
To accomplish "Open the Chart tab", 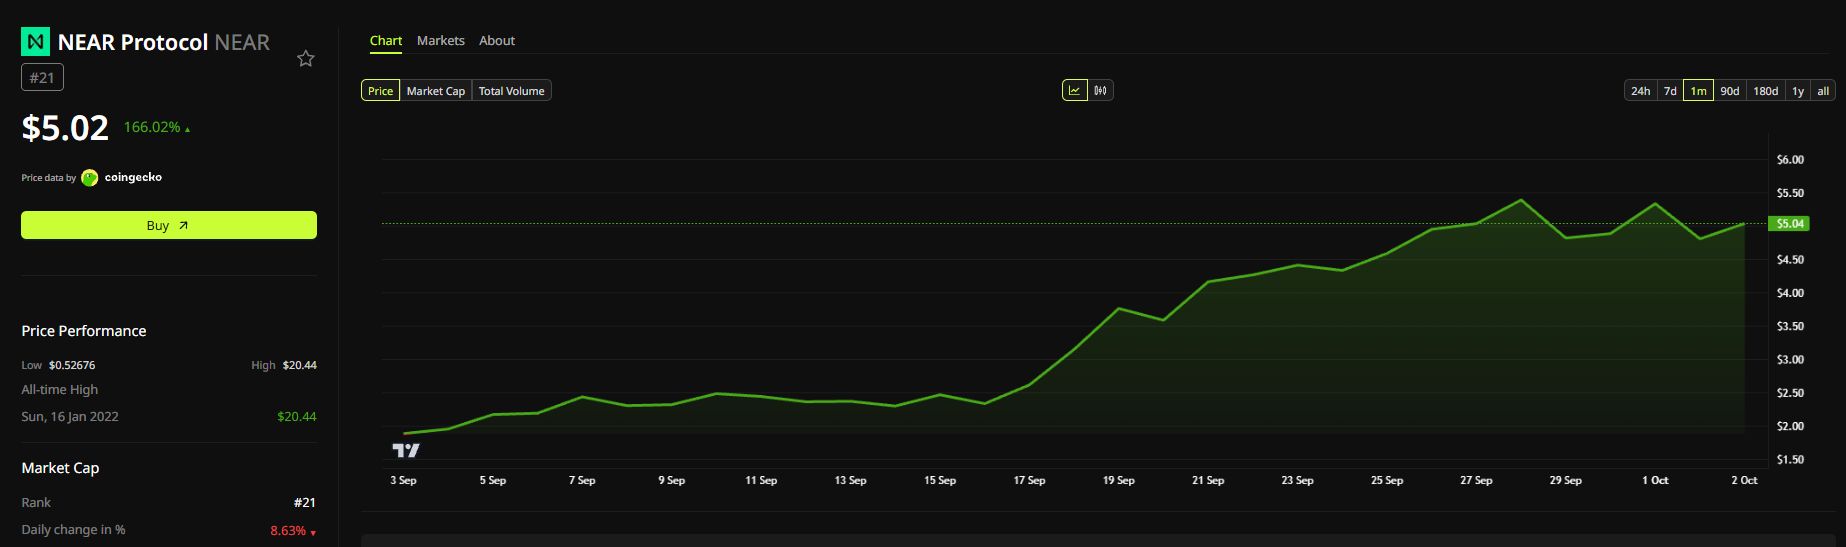I will coord(386,41).
